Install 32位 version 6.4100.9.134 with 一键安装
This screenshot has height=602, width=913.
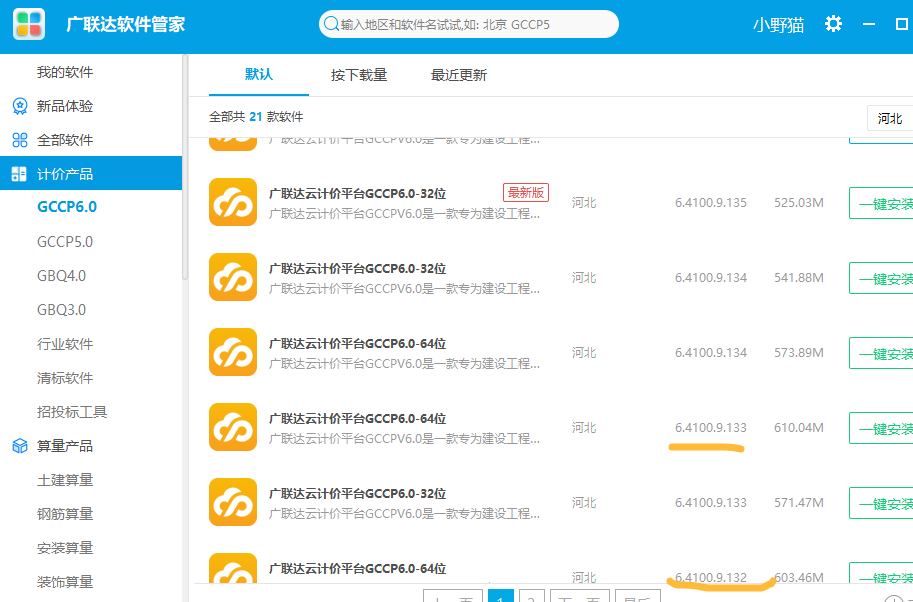tap(881, 278)
